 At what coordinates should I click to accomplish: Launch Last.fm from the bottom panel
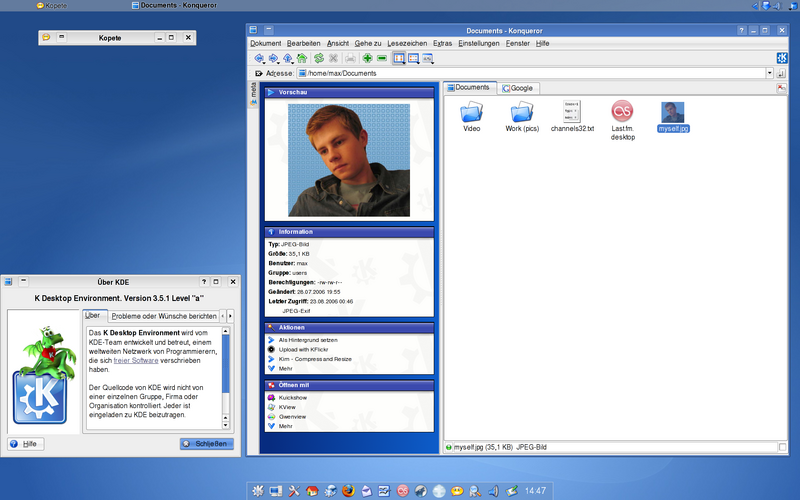point(403,491)
